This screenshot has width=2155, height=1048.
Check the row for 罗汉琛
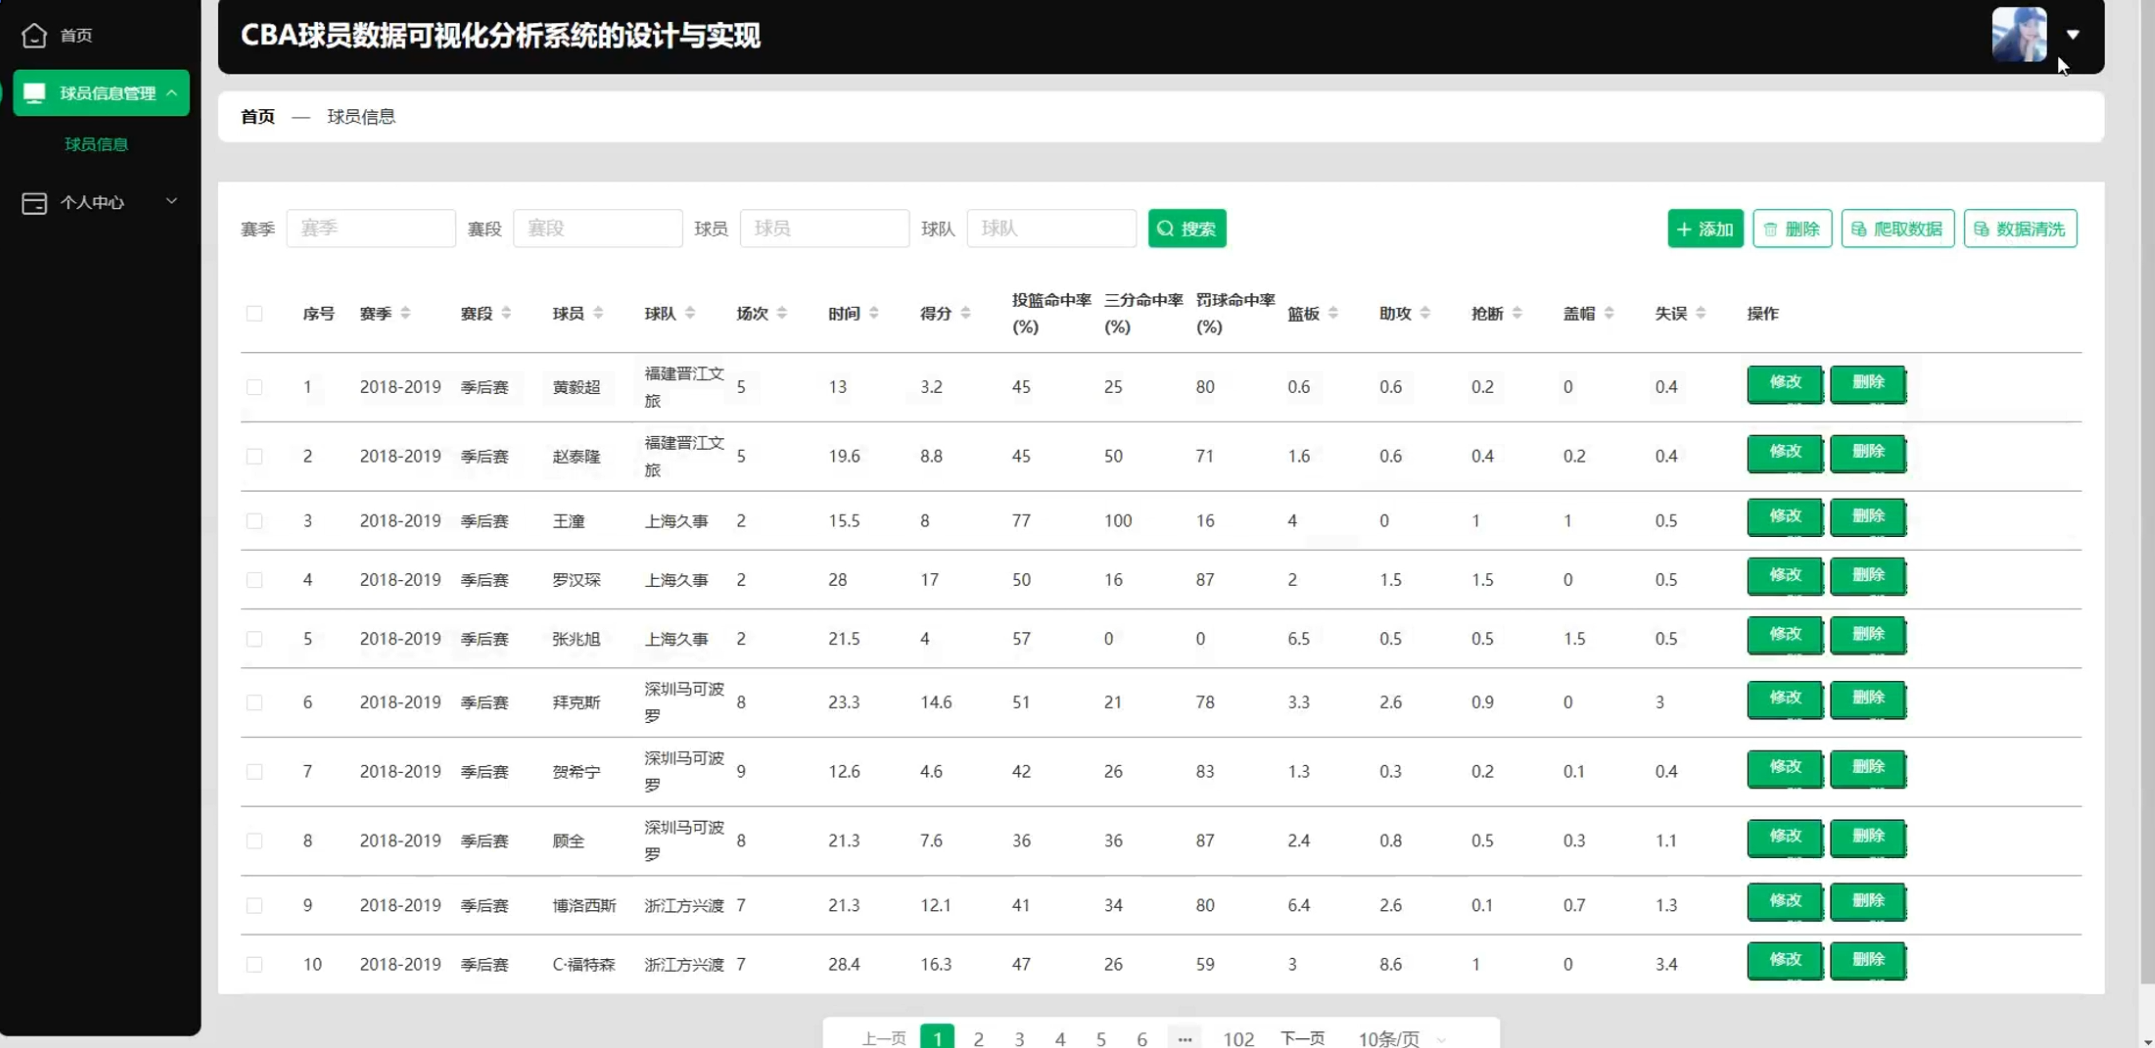(x=254, y=580)
